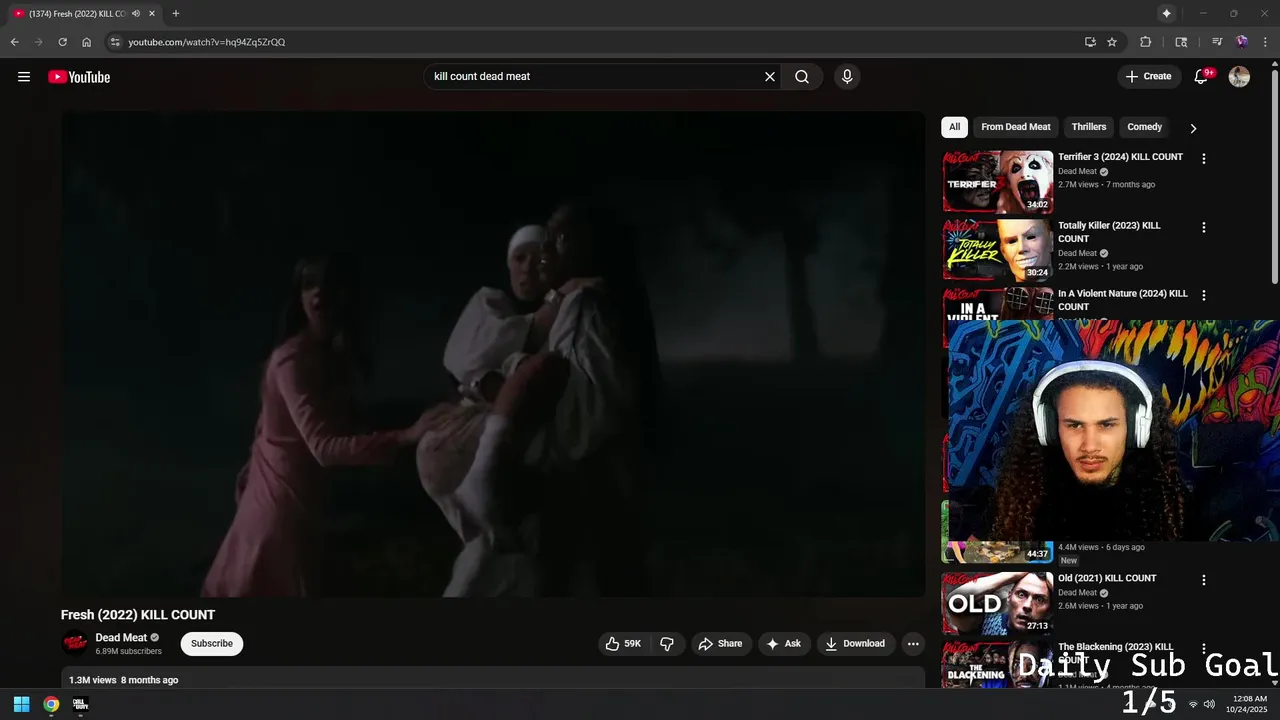The height and width of the screenshot is (720, 1280).
Task: Open the Call of Duty taskbar app
Action: [x=80, y=704]
